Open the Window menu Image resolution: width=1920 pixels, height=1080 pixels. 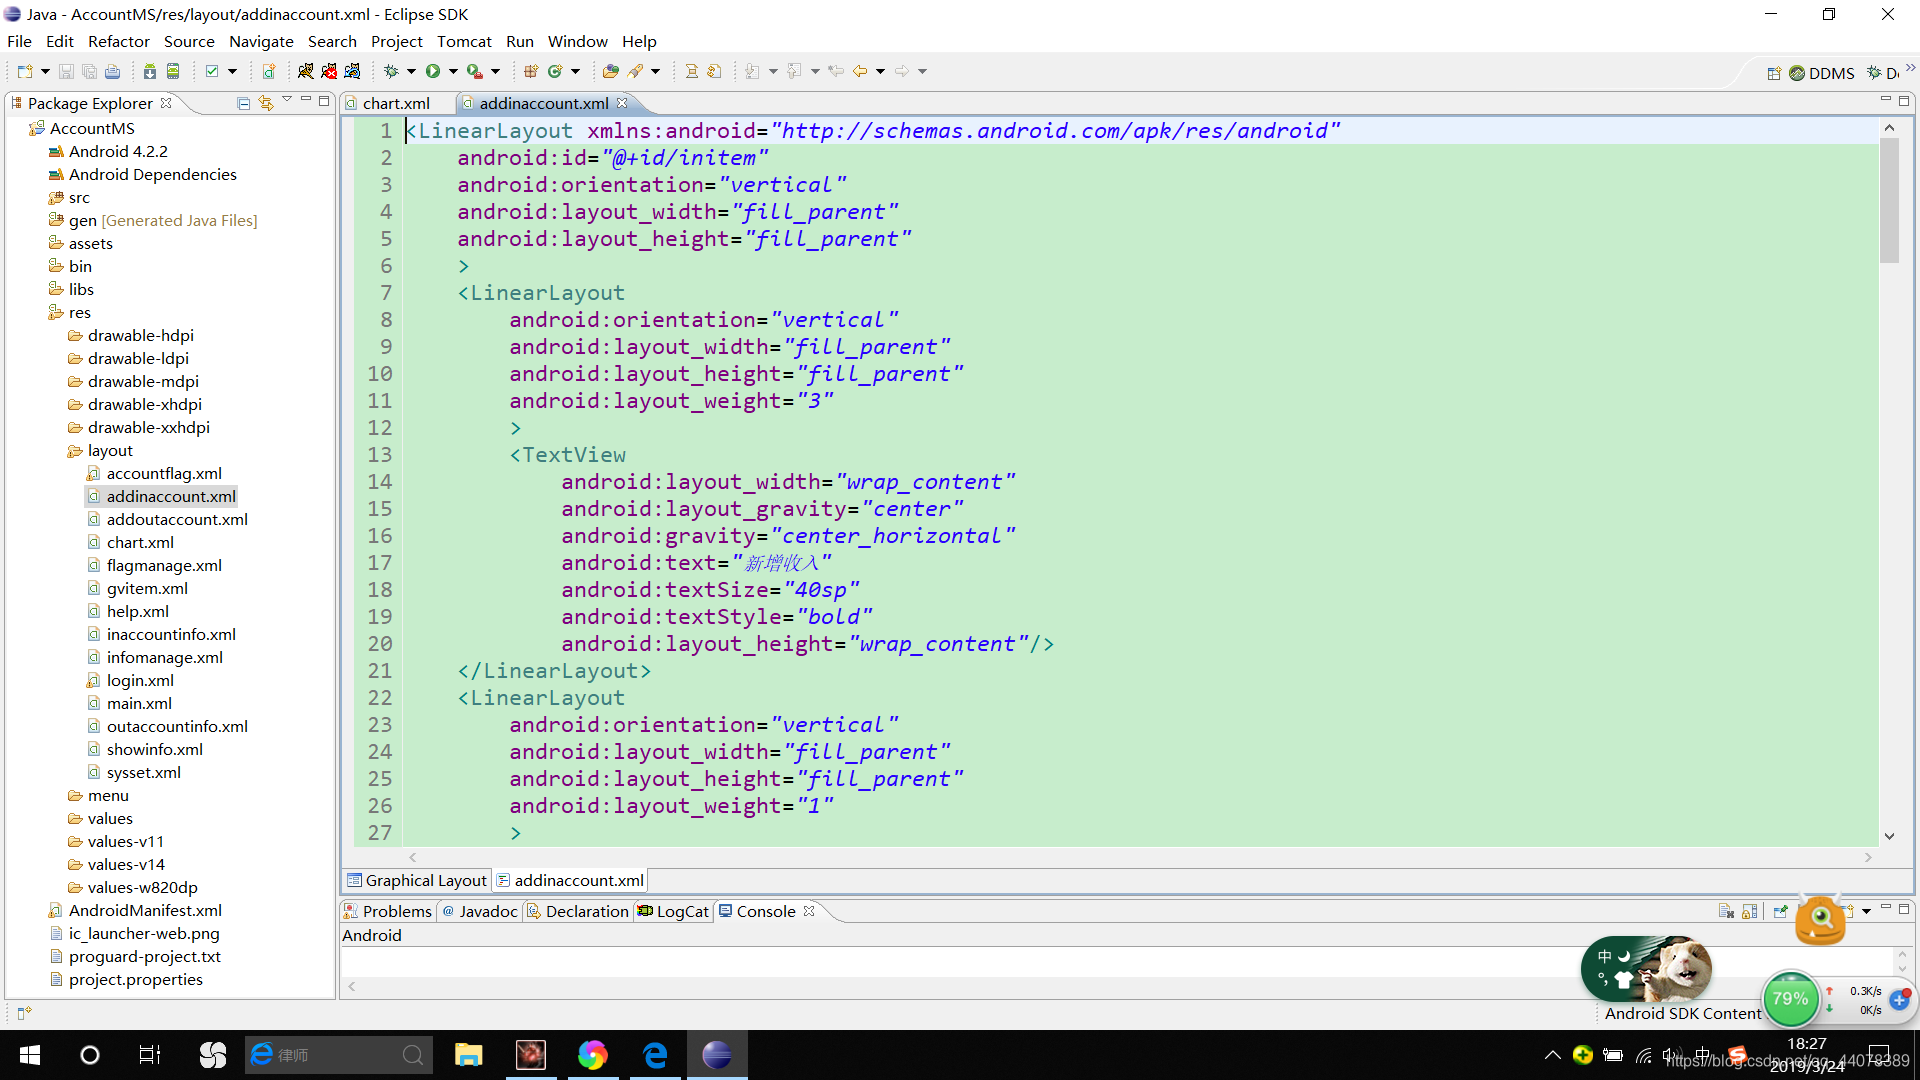[x=575, y=41]
